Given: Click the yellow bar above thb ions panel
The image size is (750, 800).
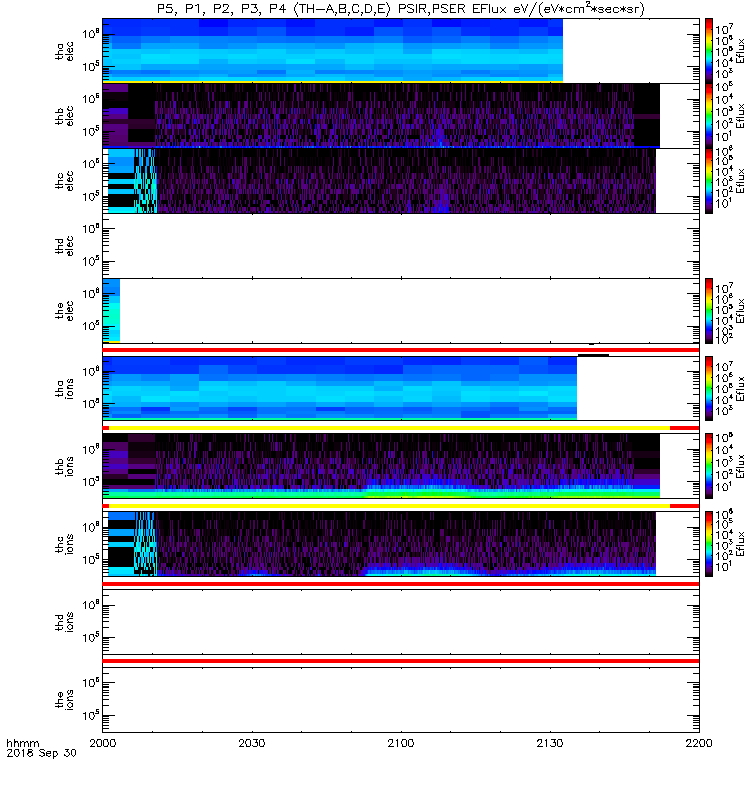Looking at the screenshot, I should point(389,428).
